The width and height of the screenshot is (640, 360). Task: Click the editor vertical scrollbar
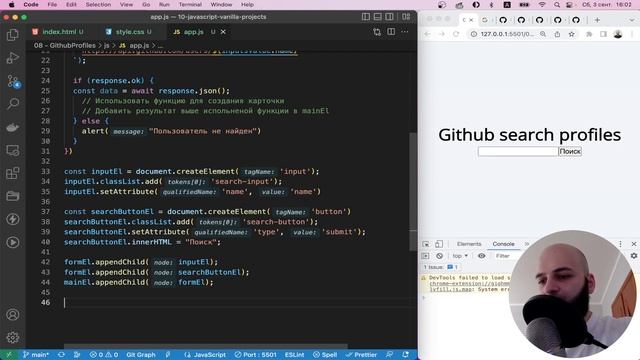point(413,192)
